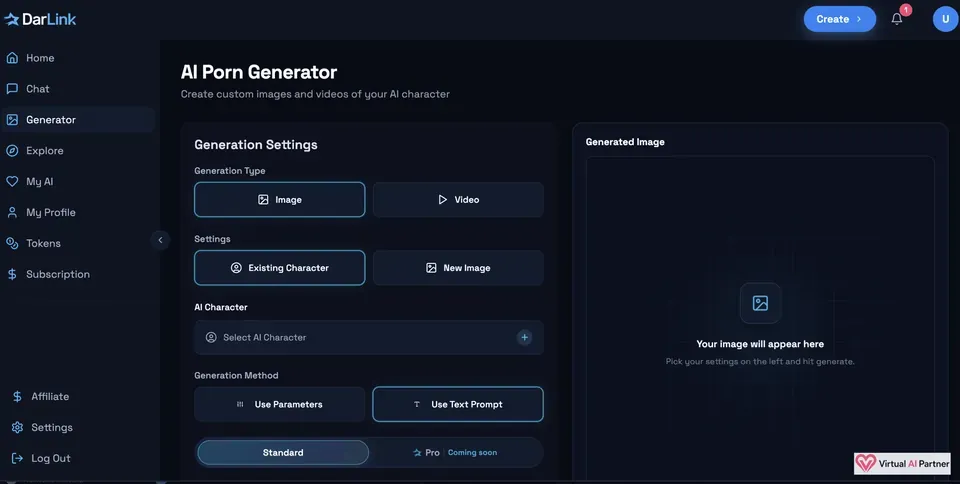Select the Standard quality mode
This screenshot has width=960, height=484.
click(283, 452)
